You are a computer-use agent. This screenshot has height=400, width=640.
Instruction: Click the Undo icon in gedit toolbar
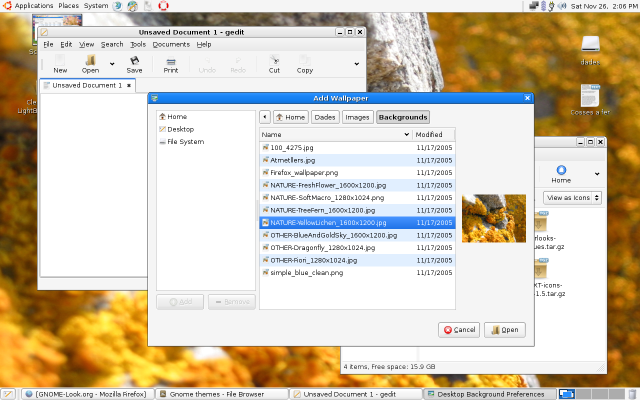point(207,60)
